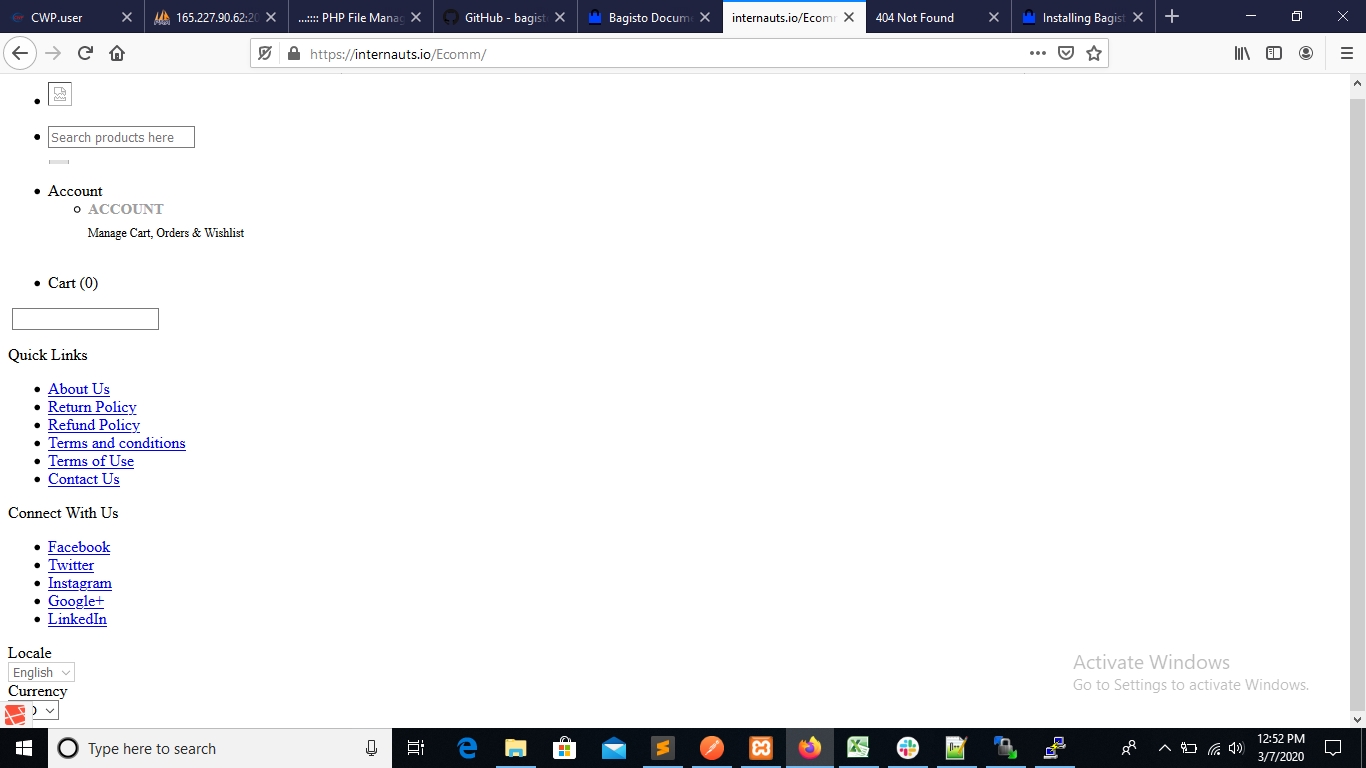The image size is (1366, 768).
Task: Open Terms and conditions link
Action: (x=117, y=443)
